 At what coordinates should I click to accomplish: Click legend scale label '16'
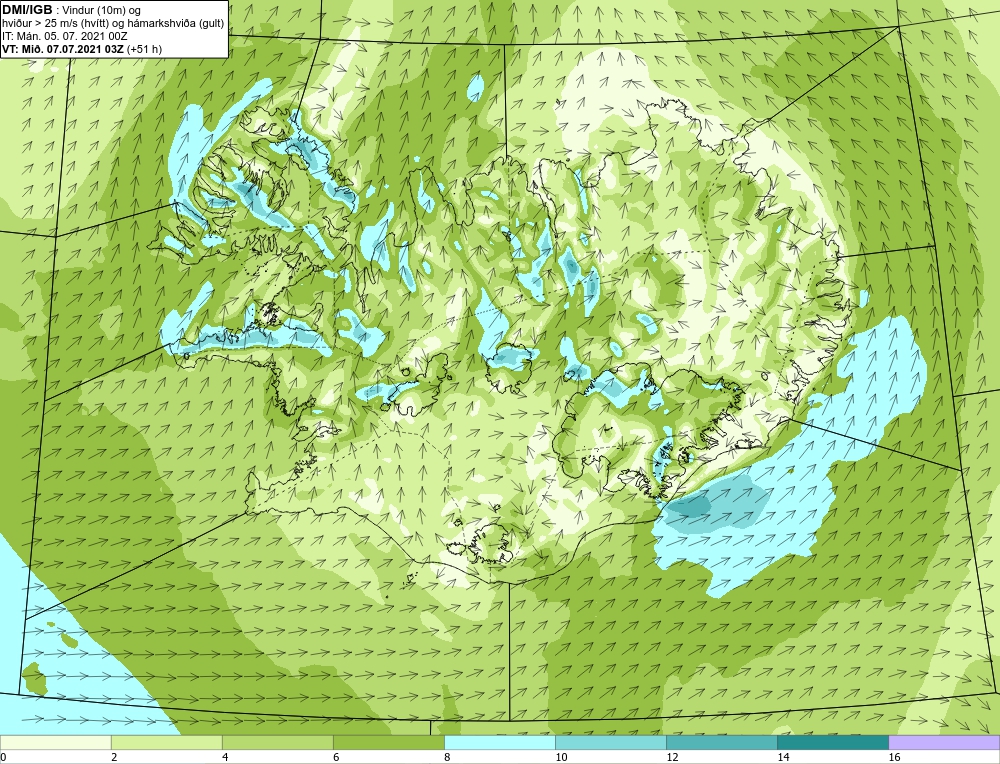click(x=894, y=757)
